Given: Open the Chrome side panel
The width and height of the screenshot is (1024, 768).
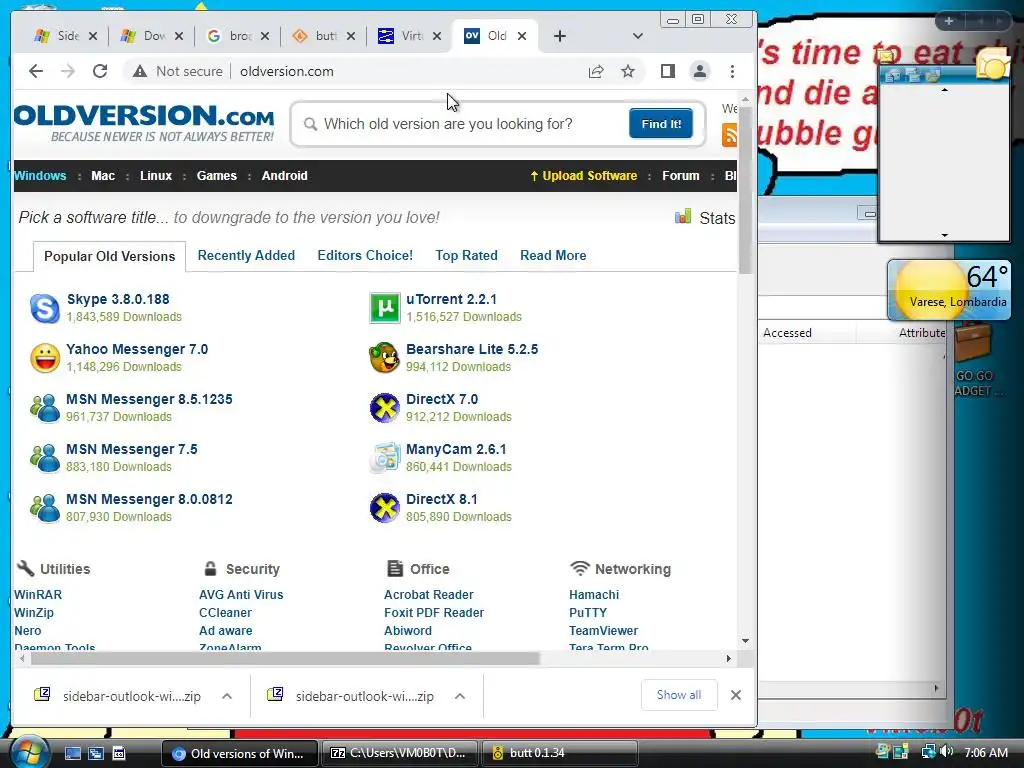Looking at the screenshot, I should pos(667,71).
